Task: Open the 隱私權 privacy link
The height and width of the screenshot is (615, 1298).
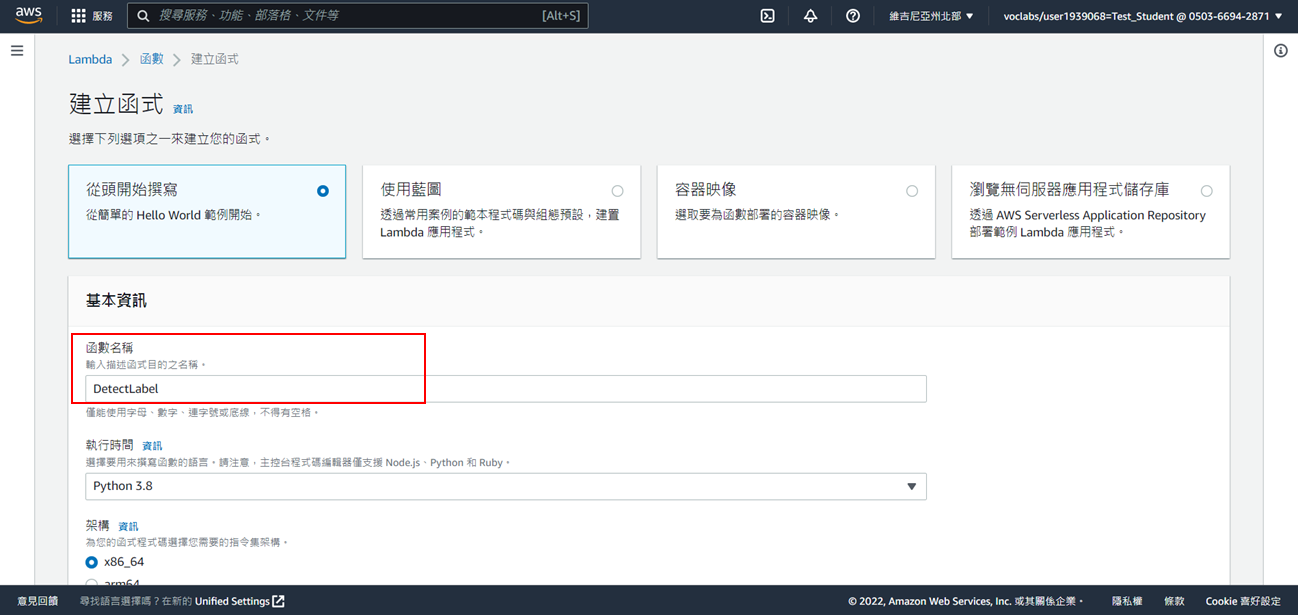Action: [x=1127, y=601]
